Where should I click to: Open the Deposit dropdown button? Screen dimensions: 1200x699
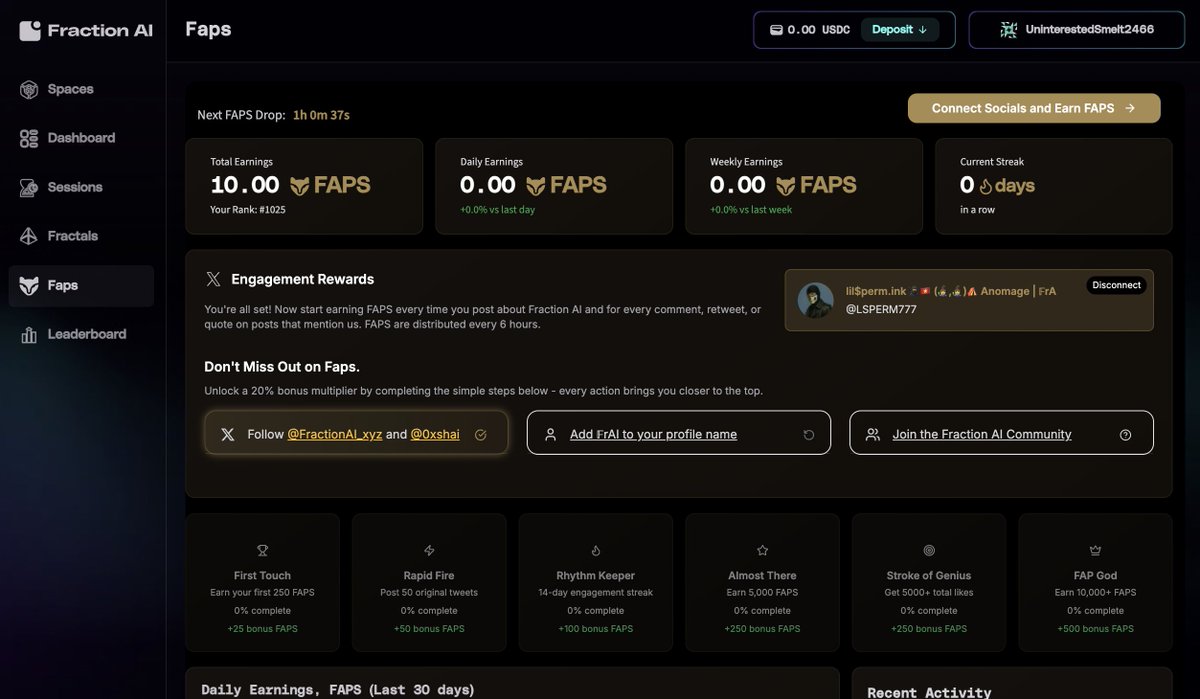tap(900, 29)
